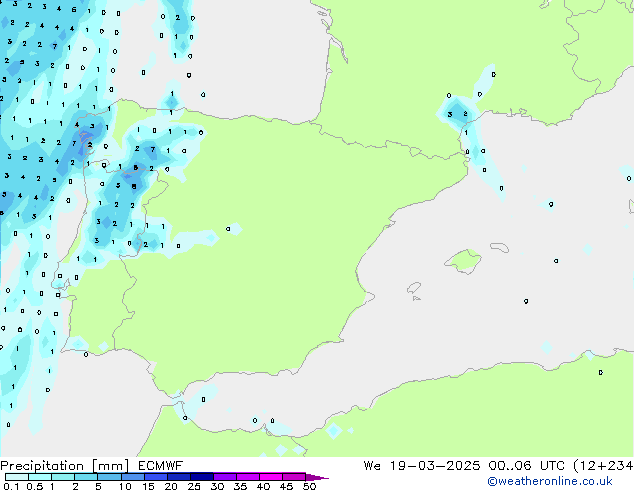Click the "50" legend tick label

pos(310,487)
